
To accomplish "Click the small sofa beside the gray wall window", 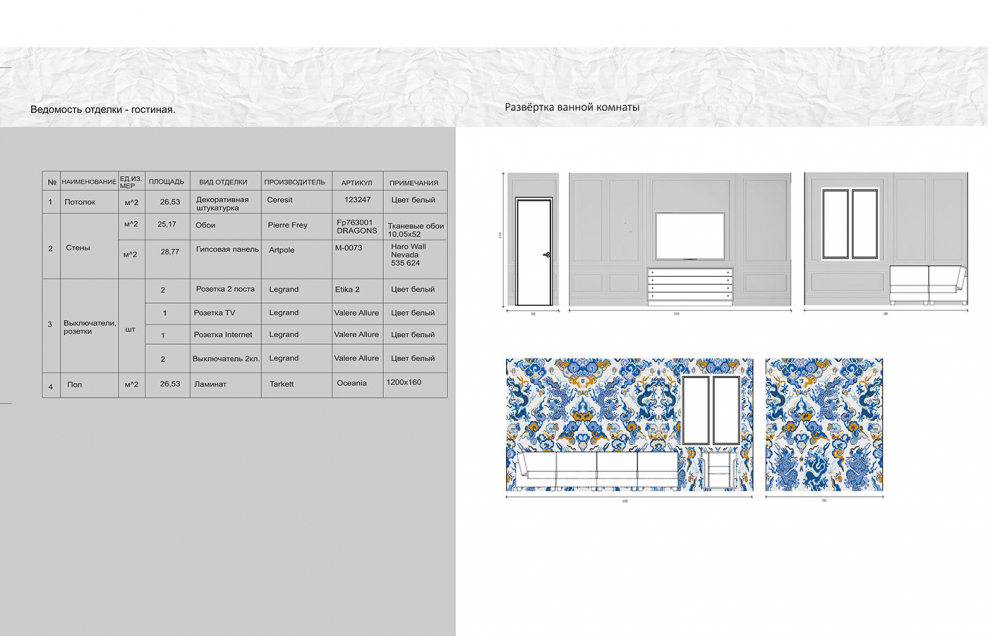I will pyautogui.click(x=929, y=285).
